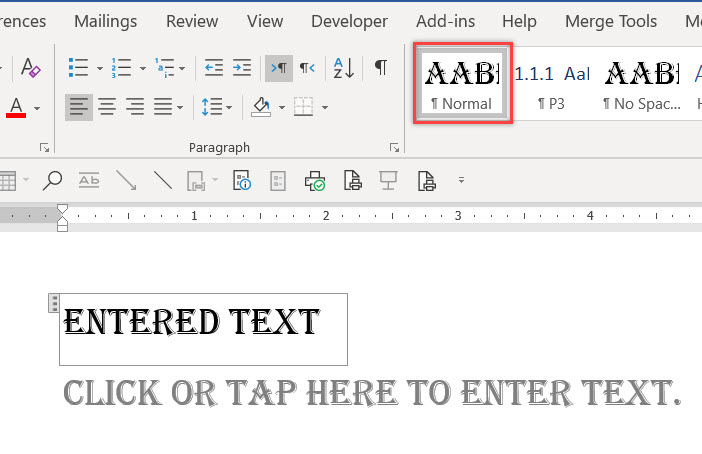Click the Multilevel List icon
This screenshot has width=702, height=454.
(164, 68)
